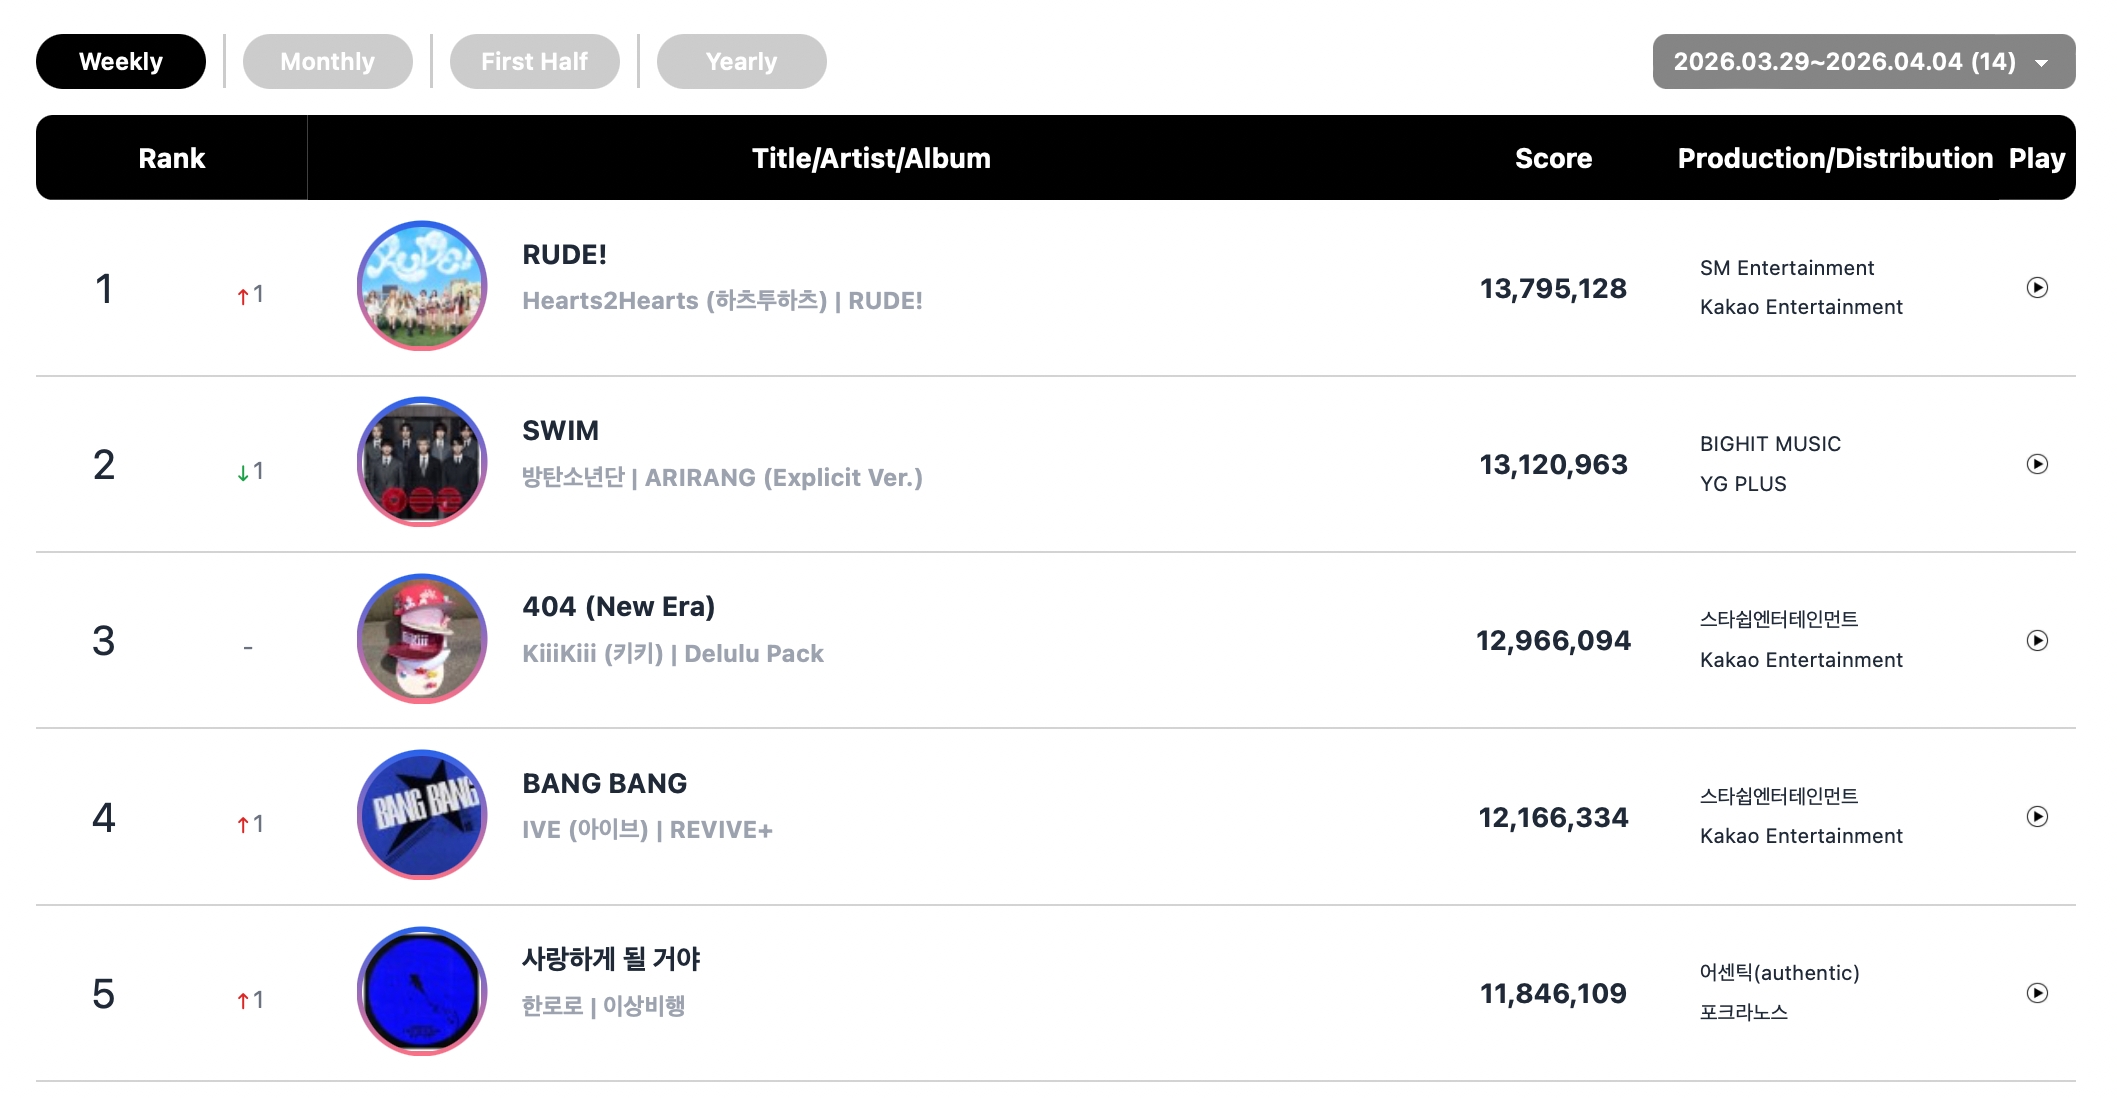Viewport: 2117px width, 1098px height.
Task: Open the 404 (New Era) title link
Action: pos(618,607)
